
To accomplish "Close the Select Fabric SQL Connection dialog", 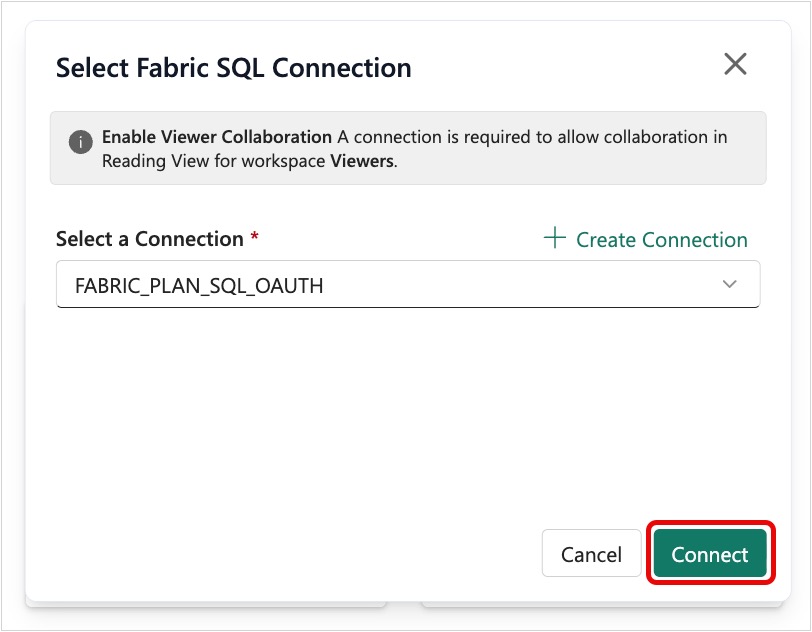I will [x=735, y=64].
